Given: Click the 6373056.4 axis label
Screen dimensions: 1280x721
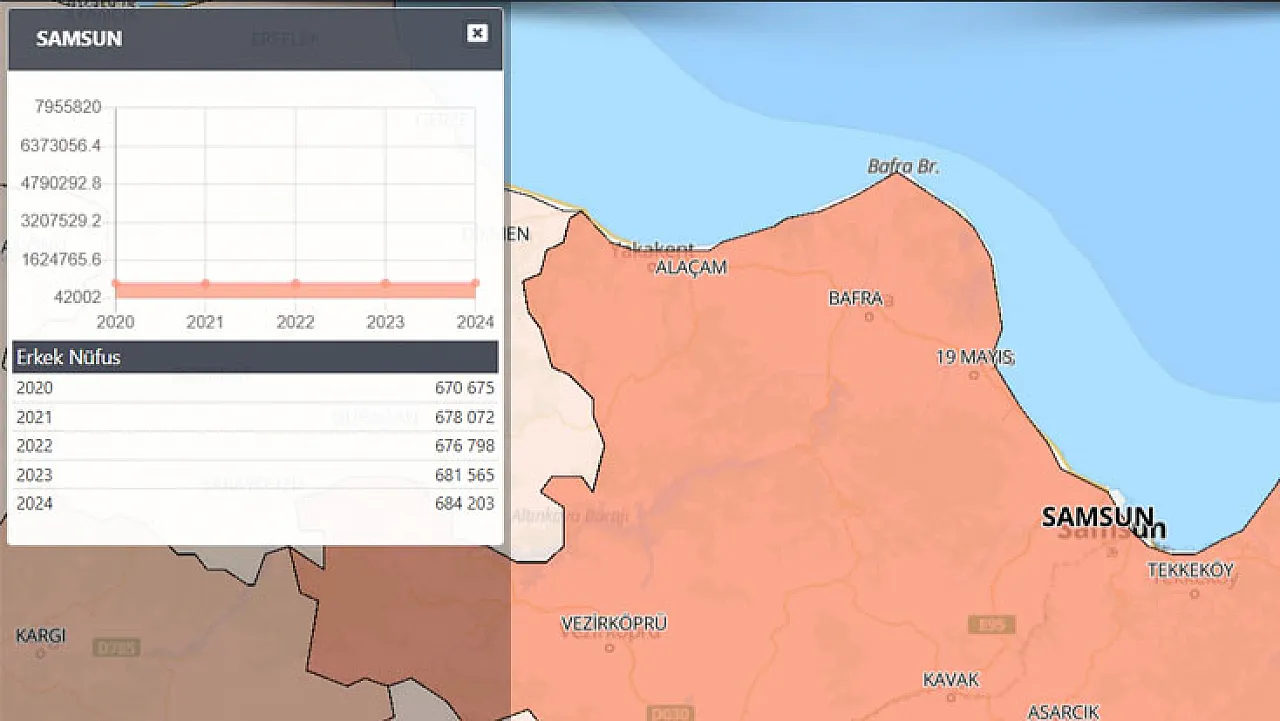Looking at the screenshot, I should [x=61, y=145].
